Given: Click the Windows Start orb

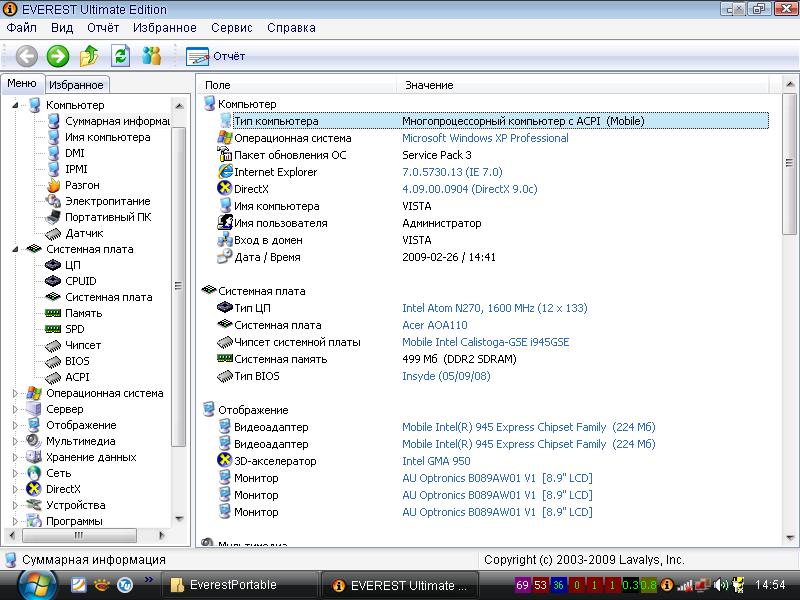Looking at the screenshot, I should [x=36, y=585].
